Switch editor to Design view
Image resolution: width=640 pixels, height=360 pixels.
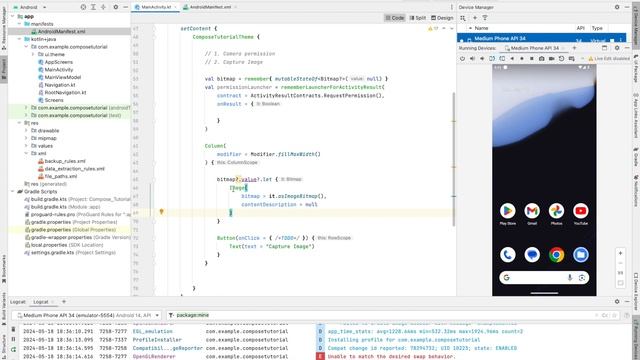tap(442, 18)
